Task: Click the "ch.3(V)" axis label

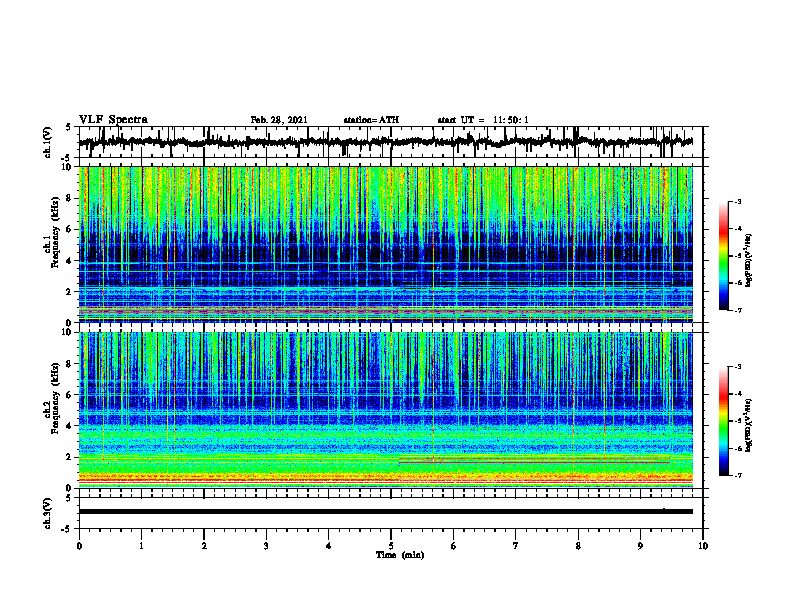Action: point(48,513)
